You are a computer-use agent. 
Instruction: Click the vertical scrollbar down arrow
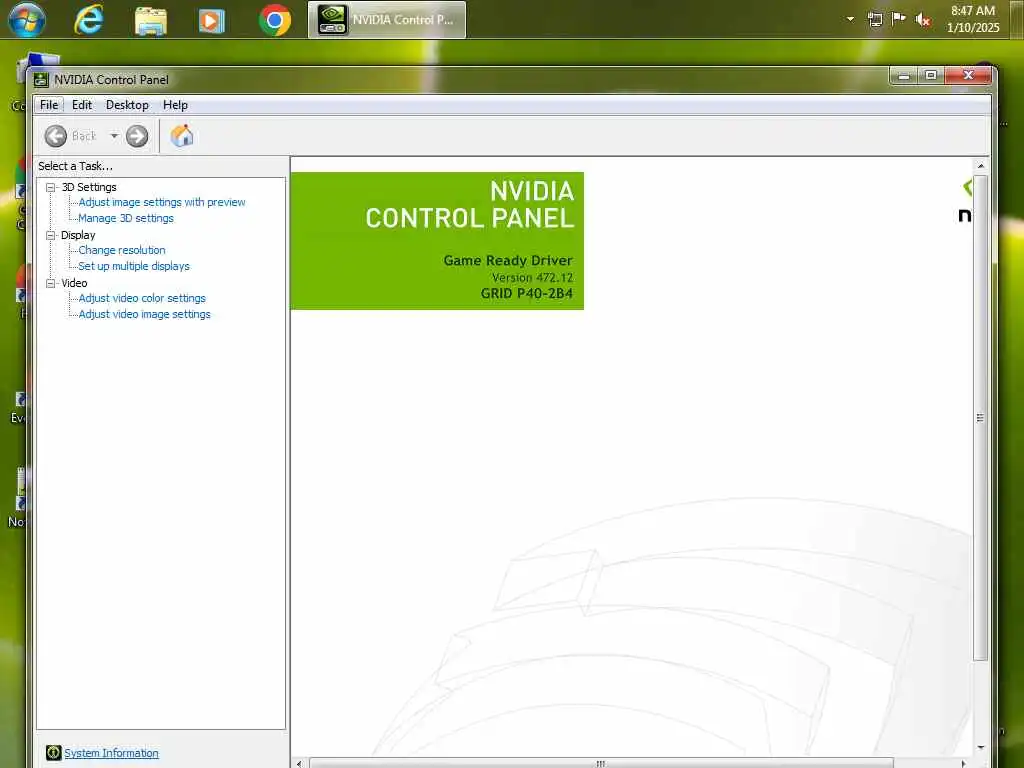980,747
